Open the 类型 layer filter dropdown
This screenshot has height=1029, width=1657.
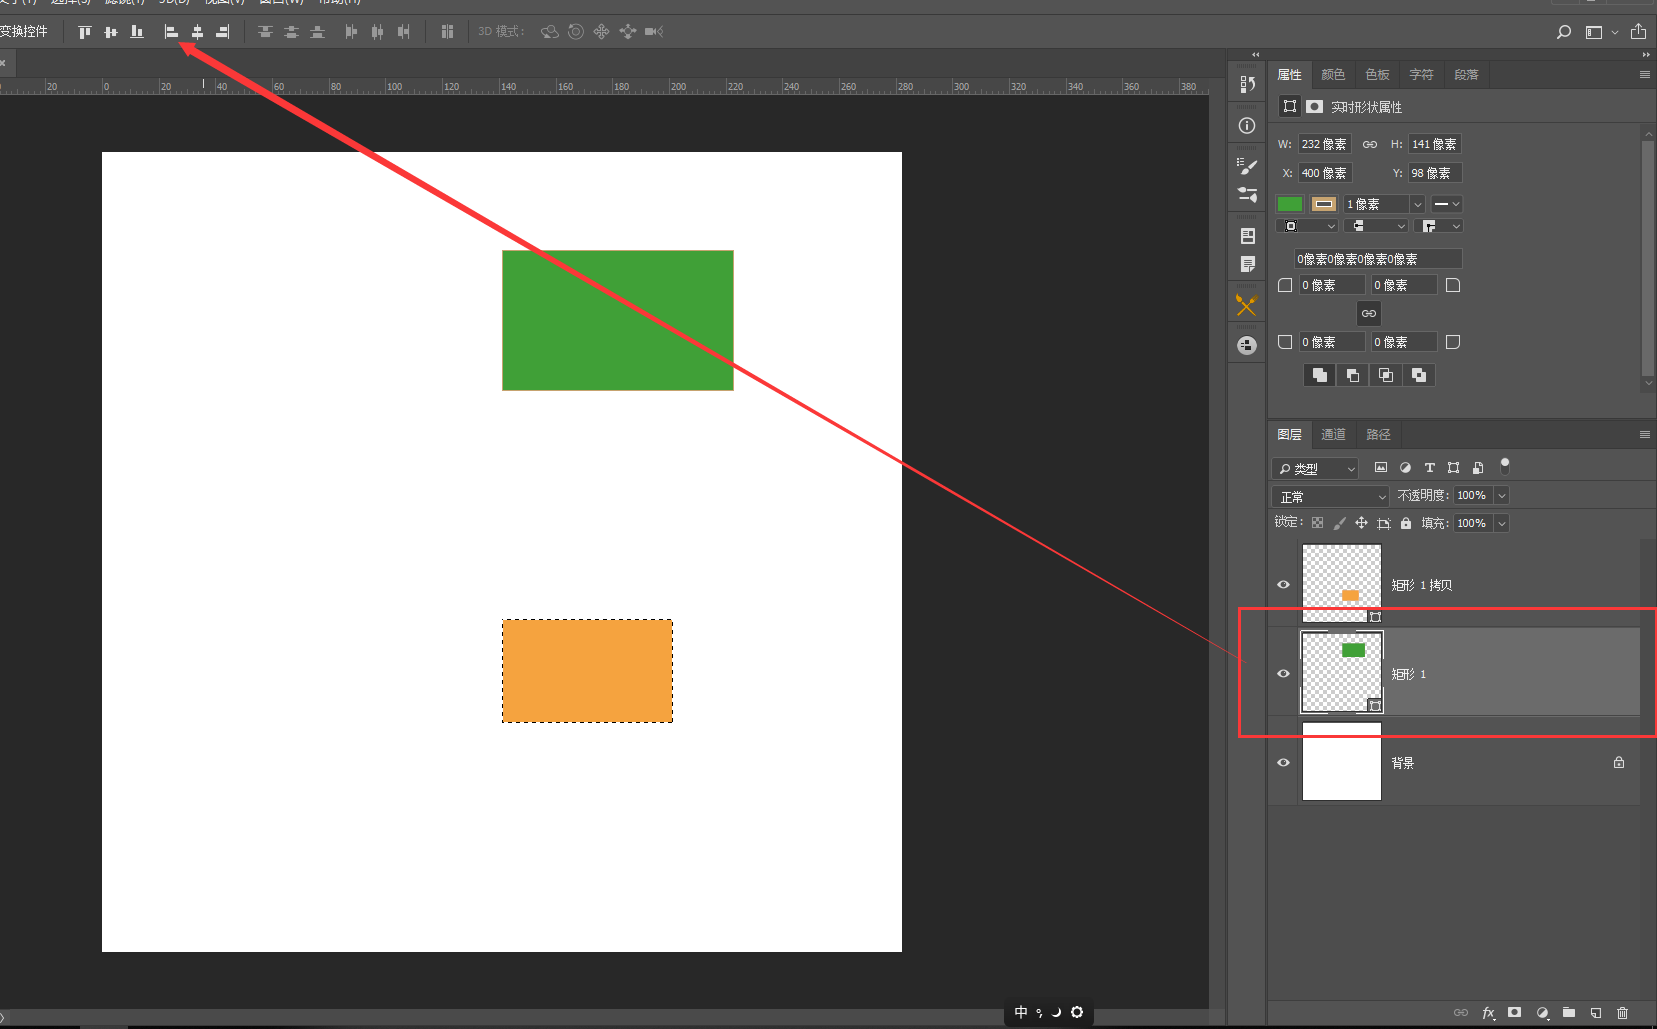[x=1315, y=468]
